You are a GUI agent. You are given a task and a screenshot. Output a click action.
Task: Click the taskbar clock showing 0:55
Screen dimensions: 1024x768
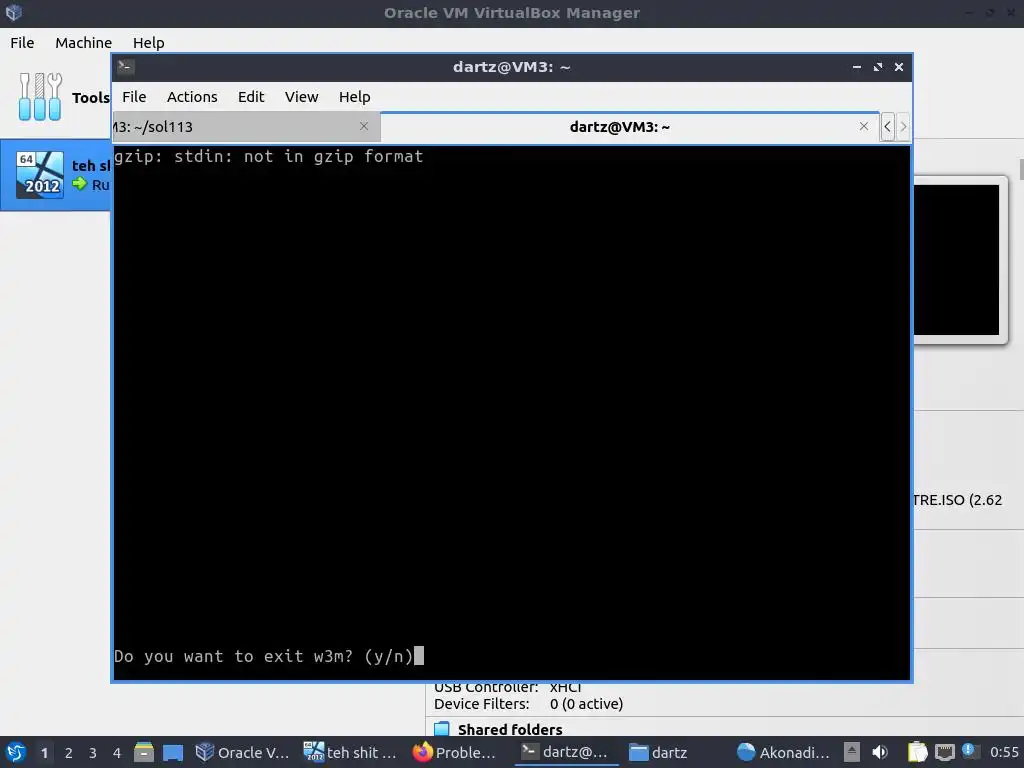(1004, 752)
